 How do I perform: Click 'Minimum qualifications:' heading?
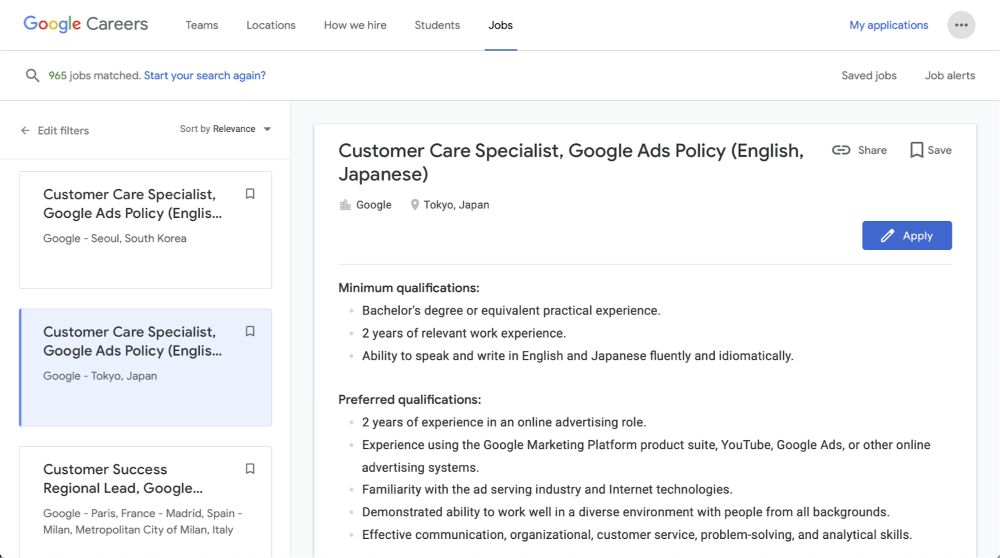tap(409, 288)
